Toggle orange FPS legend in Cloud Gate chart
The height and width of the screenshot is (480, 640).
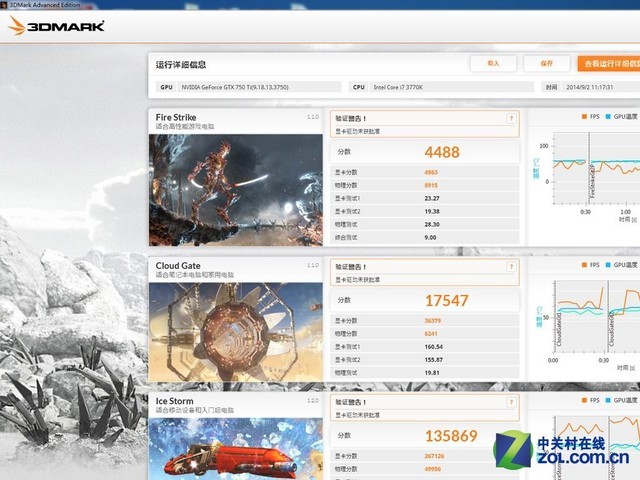(591, 265)
